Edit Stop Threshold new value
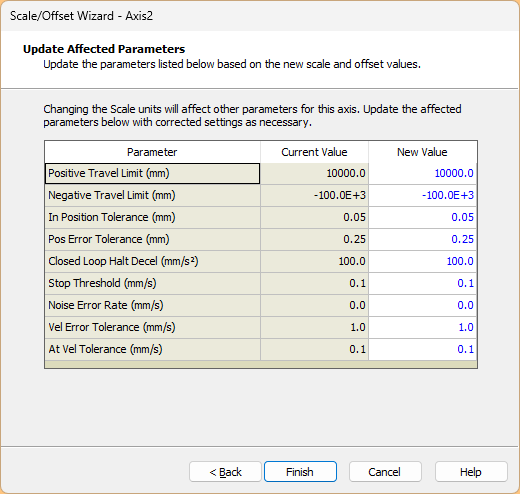Viewport: 520px width, 494px height. tap(423, 283)
